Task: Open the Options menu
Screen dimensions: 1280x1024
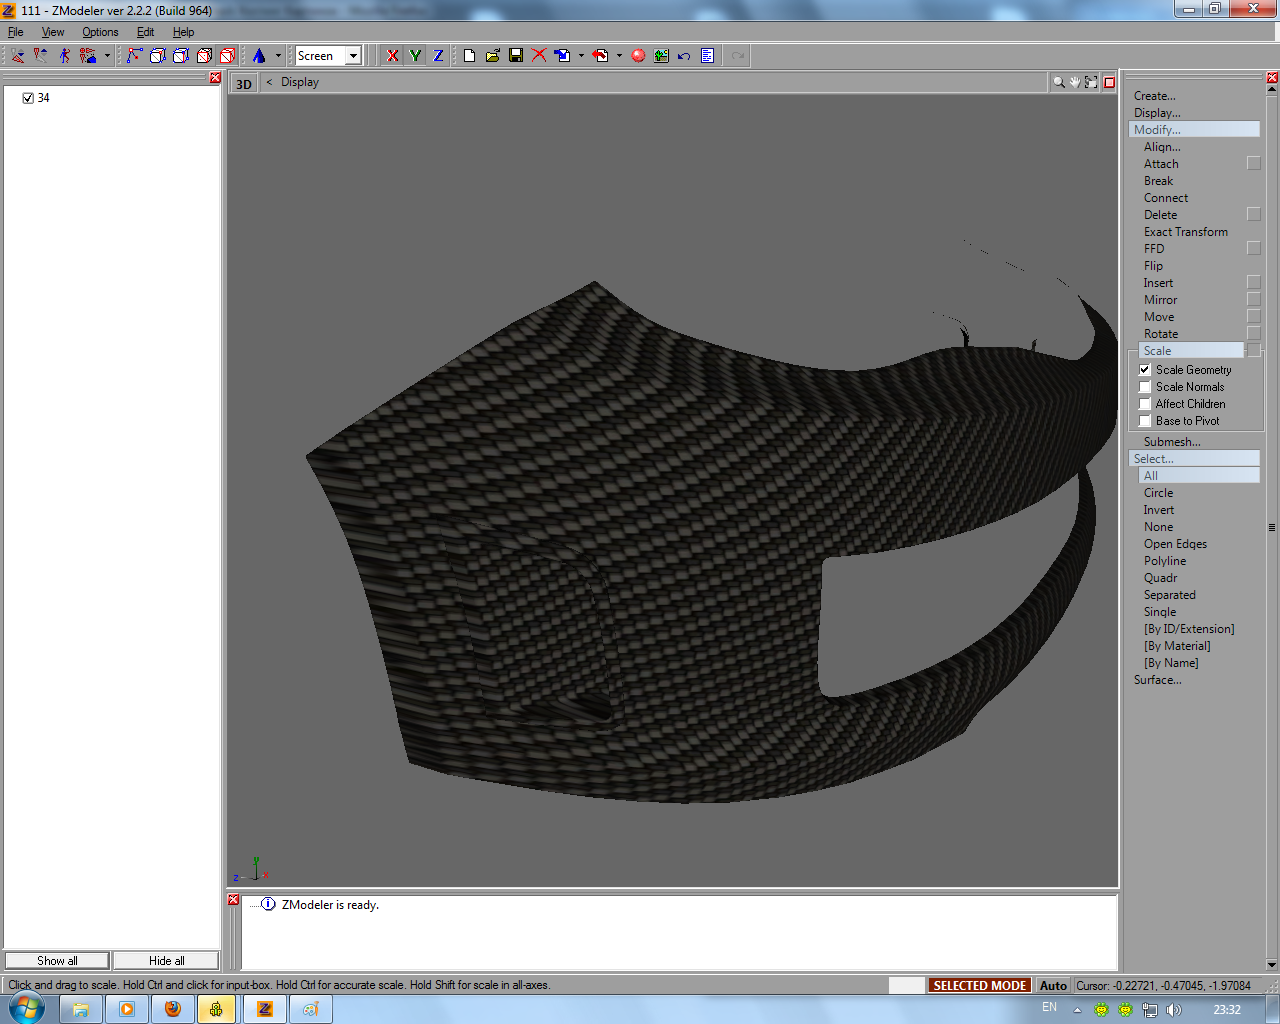Action: [x=100, y=32]
